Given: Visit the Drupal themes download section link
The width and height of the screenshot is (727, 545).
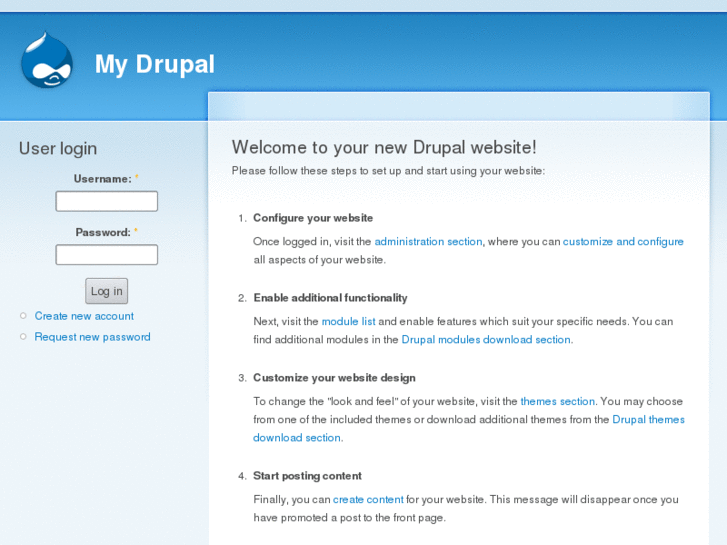Looking at the screenshot, I should pos(648,419).
